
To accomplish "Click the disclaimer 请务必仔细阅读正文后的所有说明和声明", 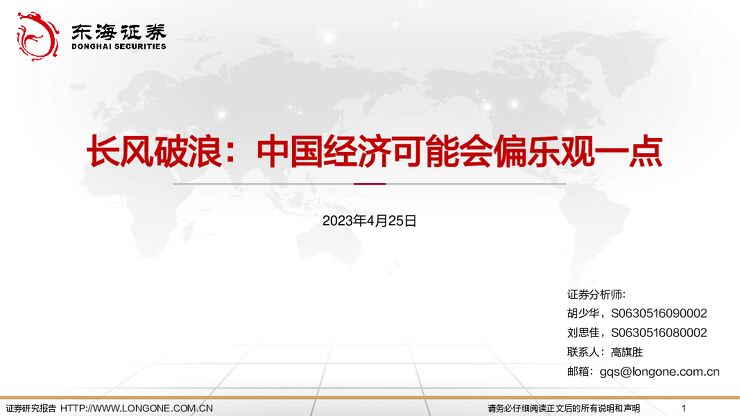I will click(564, 408).
